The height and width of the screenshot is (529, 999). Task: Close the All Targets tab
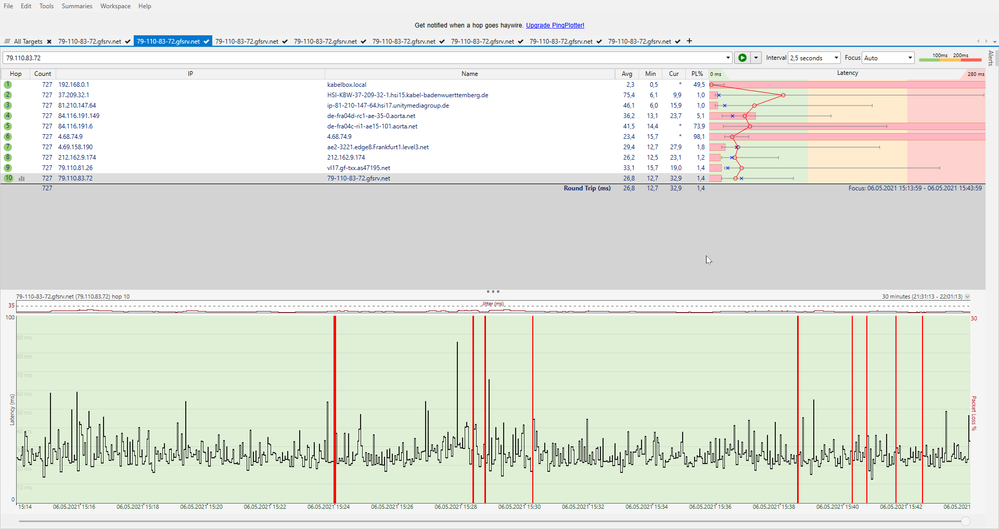coord(50,41)
